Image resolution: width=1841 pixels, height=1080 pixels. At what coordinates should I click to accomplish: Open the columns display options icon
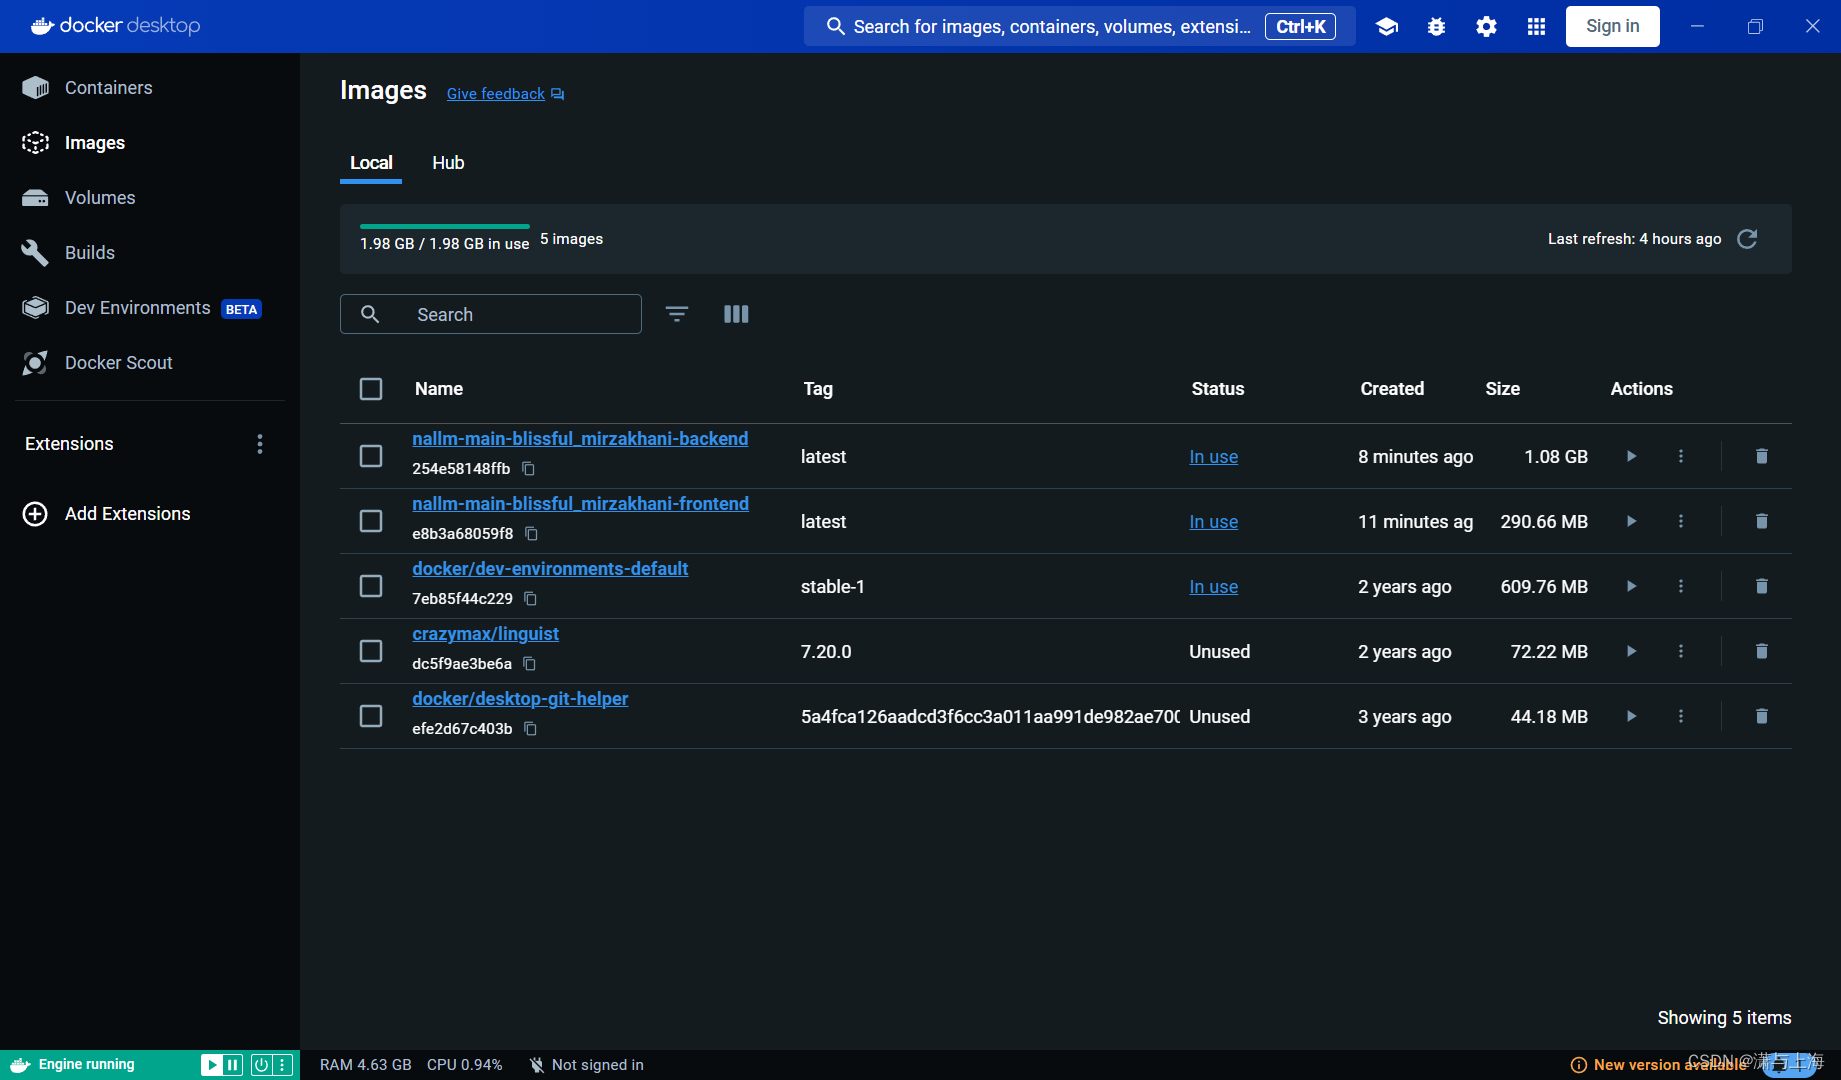click(736, 314)
